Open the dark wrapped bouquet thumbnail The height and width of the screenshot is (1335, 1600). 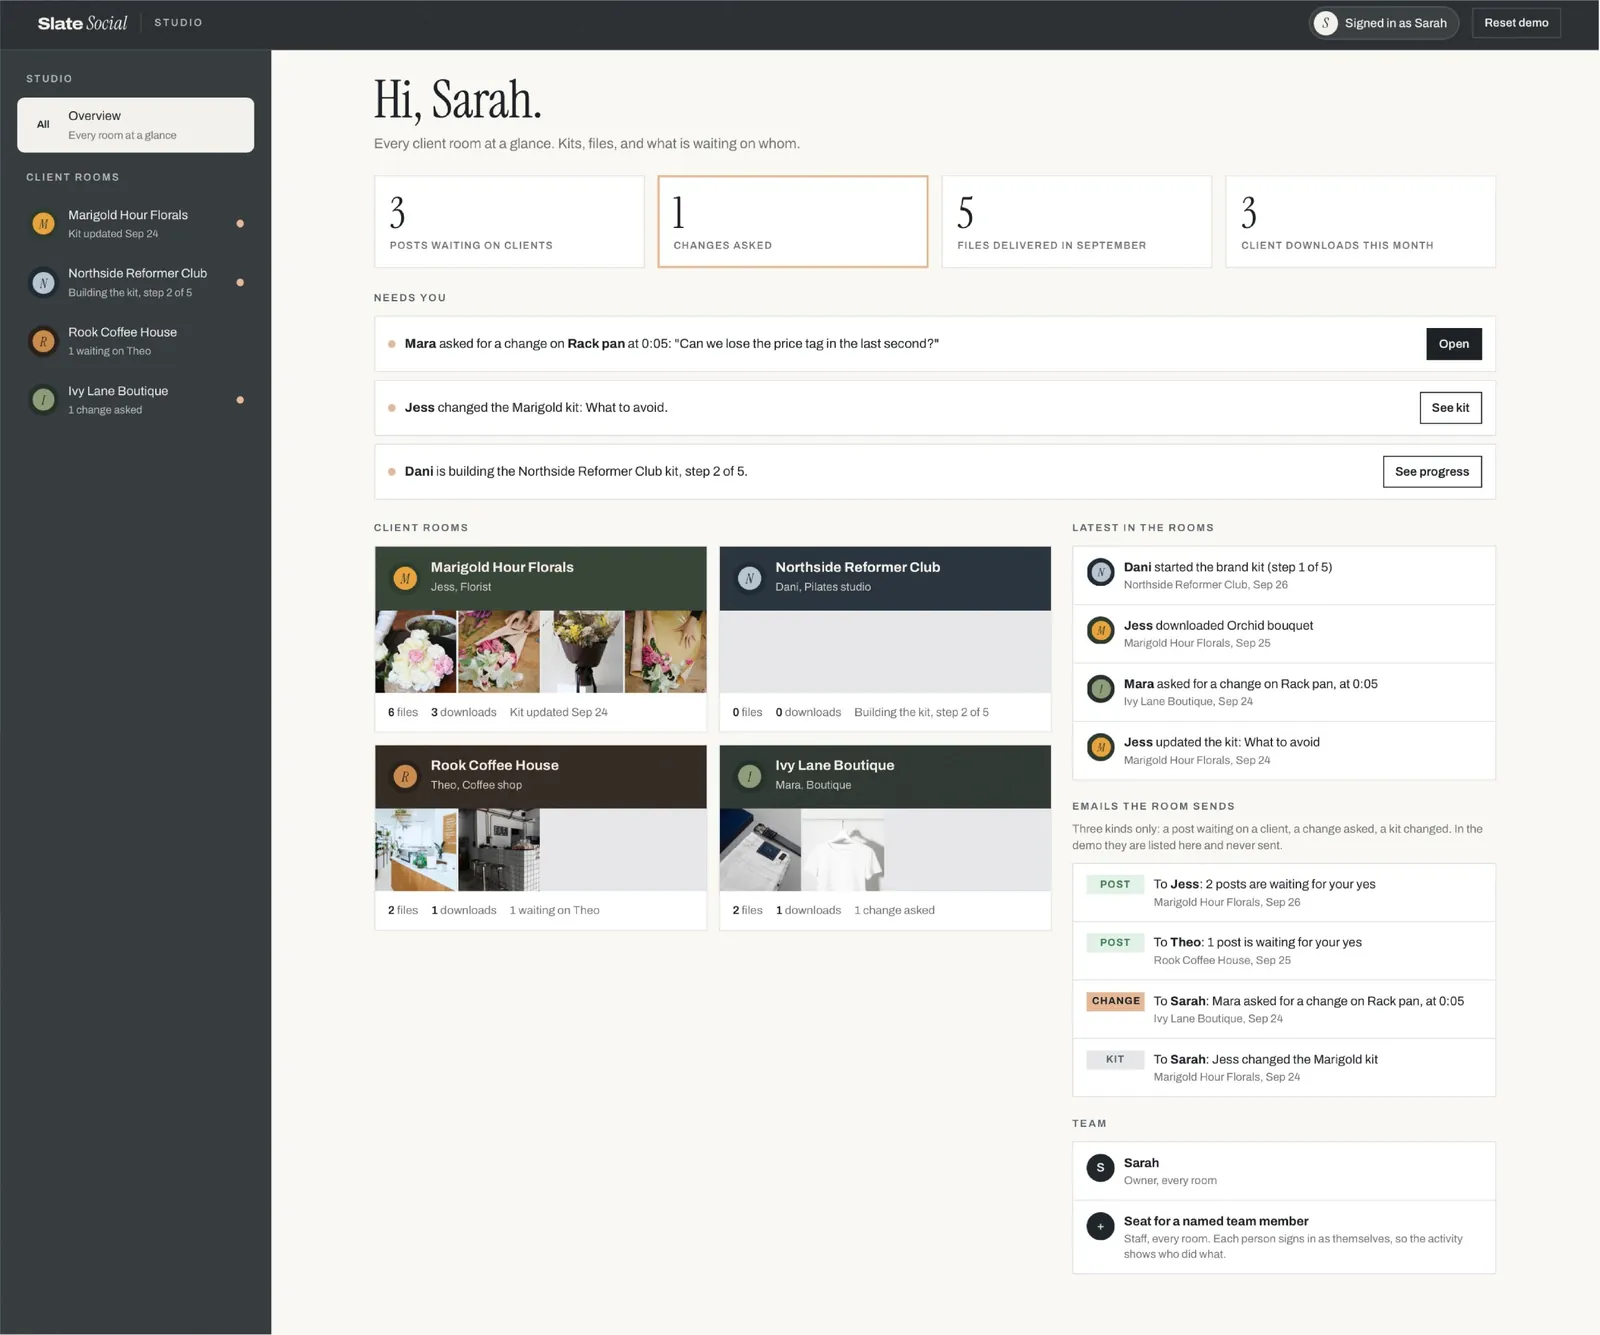click(x=582, y=652)
